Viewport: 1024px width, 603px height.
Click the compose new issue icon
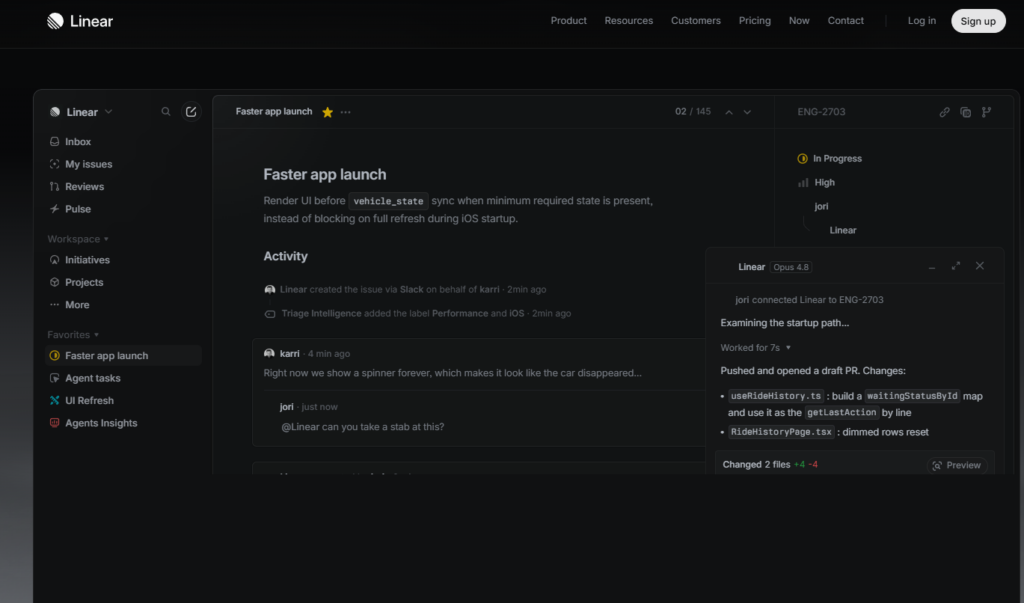pyautogui.click(x=191, y=112)
